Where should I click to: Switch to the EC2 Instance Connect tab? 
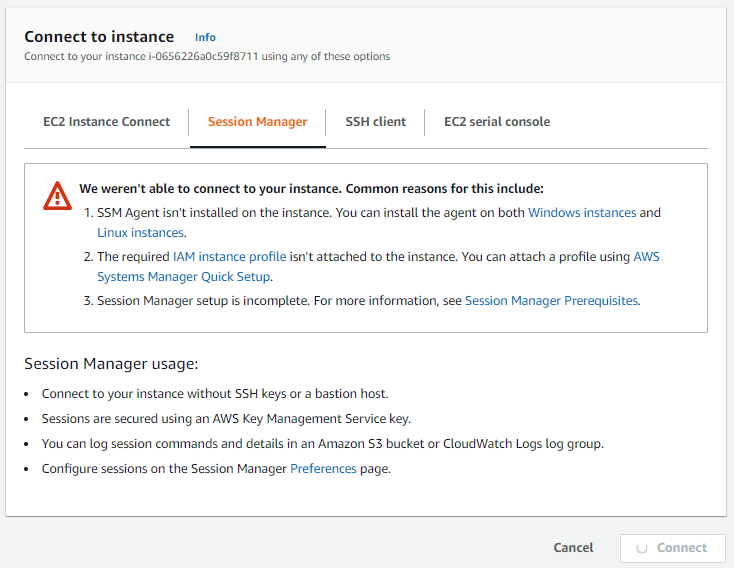[x=106, y=122]
